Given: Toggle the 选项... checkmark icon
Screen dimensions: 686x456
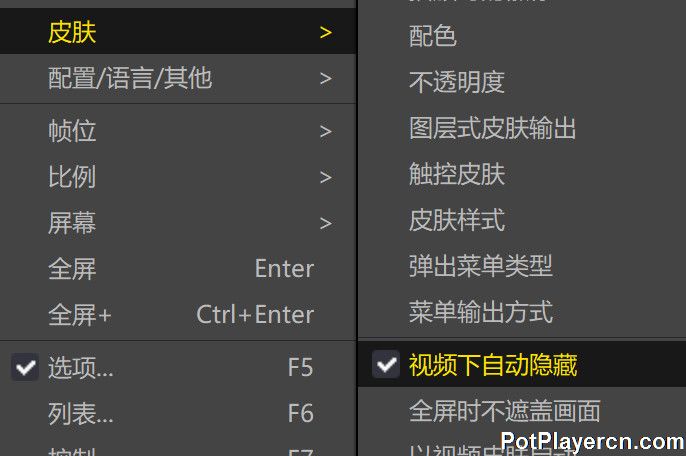Looking at the screenshot, I should click(25, 367).
